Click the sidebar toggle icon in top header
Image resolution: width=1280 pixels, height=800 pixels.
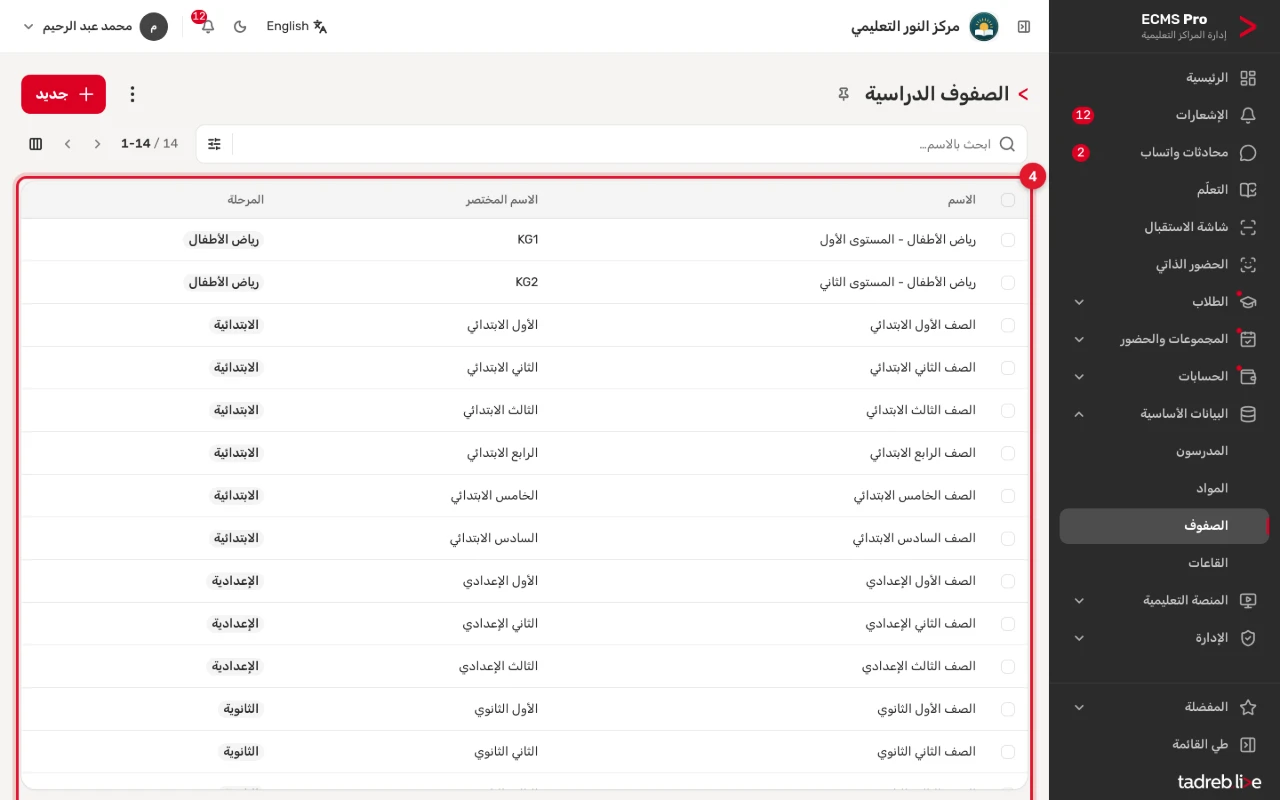(1024, 27)
